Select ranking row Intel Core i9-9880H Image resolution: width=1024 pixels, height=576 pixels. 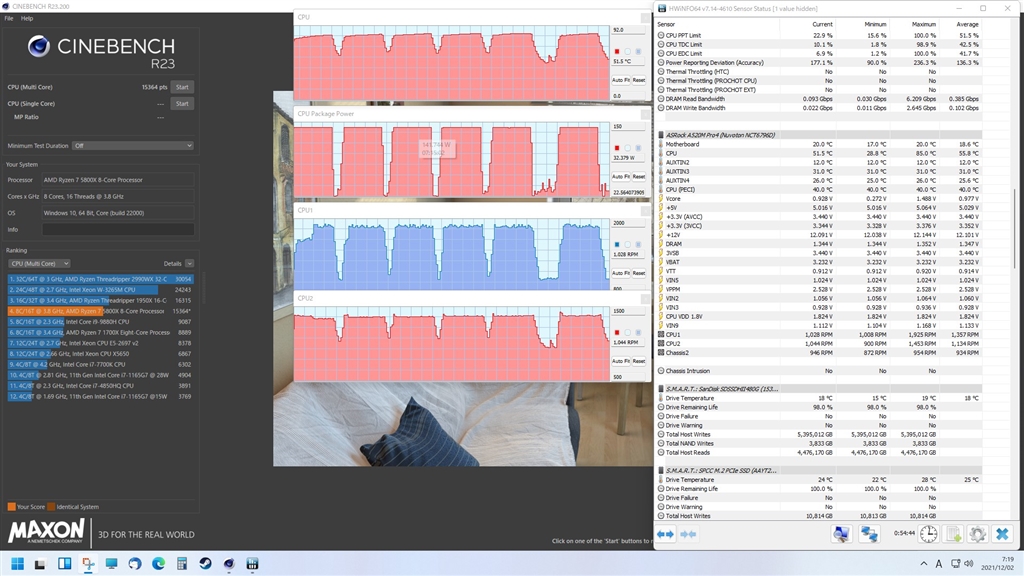click(x=100, y=321)
